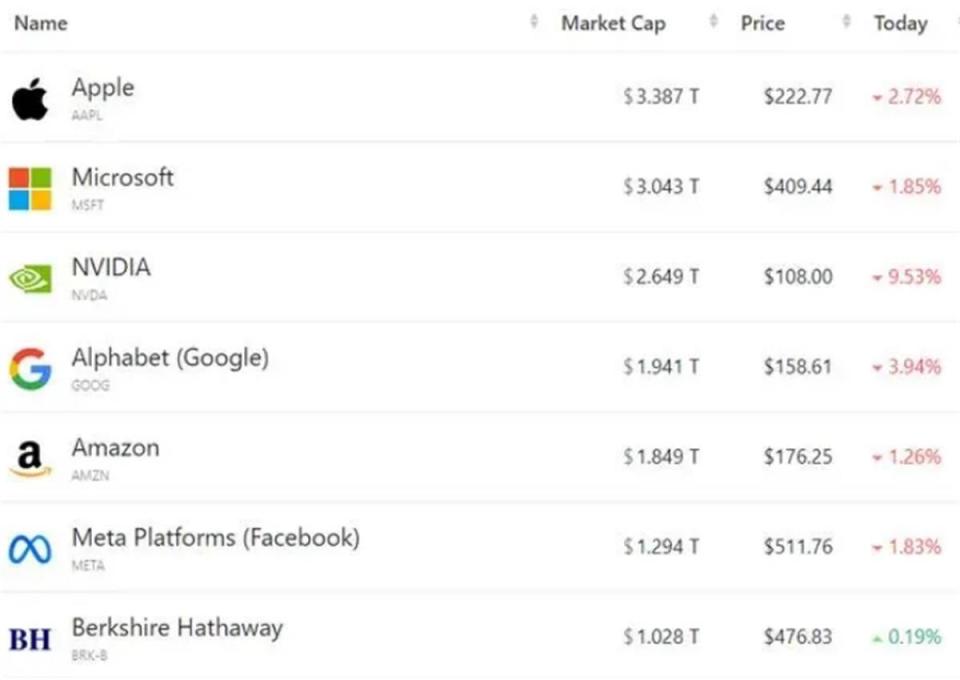Click the NVIDIA logo icon

[30, 279]
